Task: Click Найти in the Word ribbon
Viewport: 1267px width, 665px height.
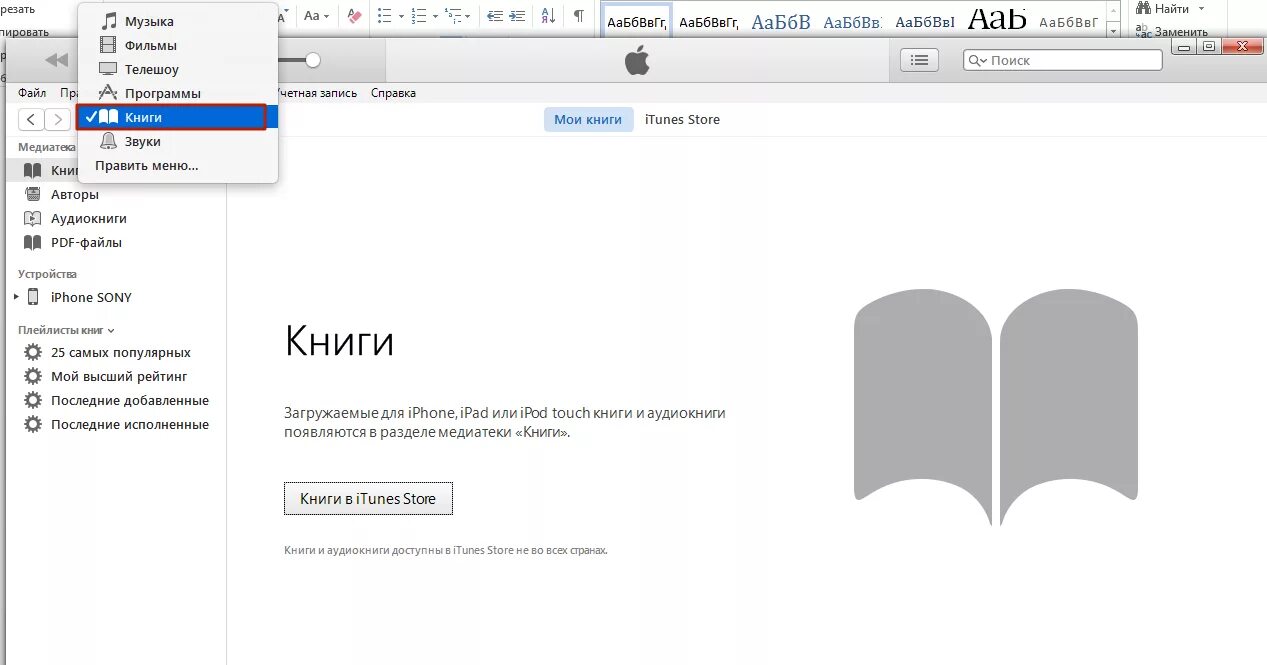Action: 1163,8
